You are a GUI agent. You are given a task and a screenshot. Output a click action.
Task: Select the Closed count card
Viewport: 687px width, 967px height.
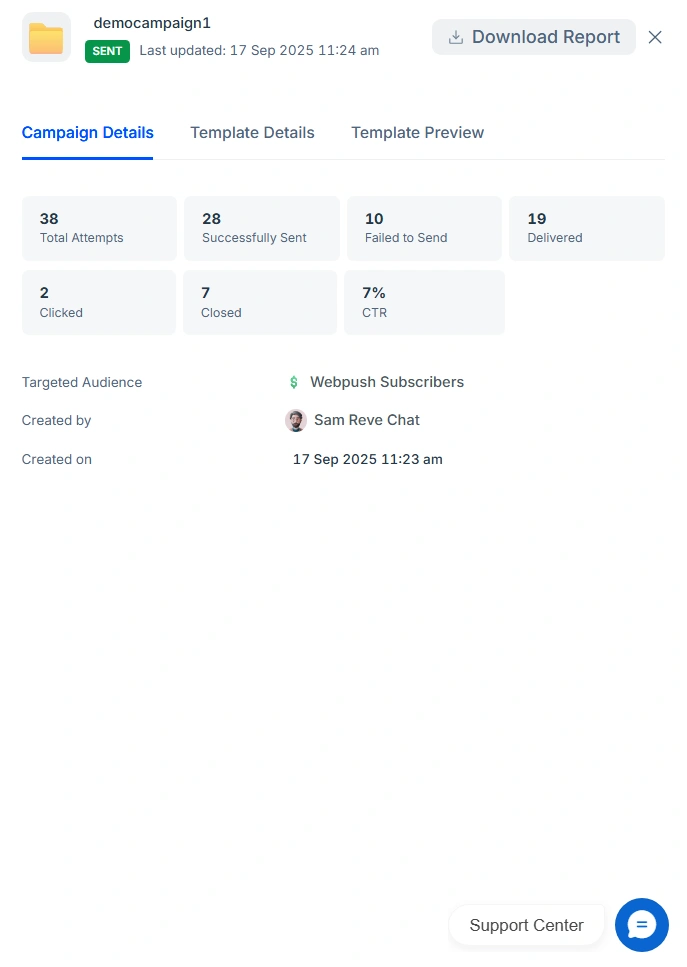[260, 302]
